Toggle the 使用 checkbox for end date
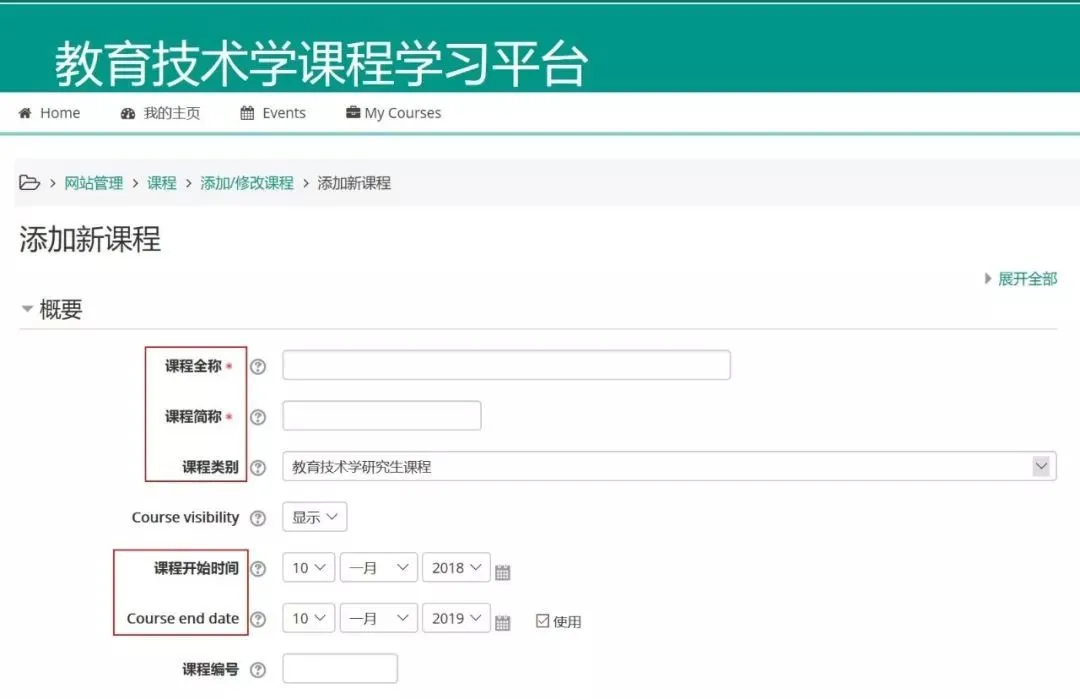Image resolution: width=1080 pixels, height=699 pixels. (x=543, y=620)
